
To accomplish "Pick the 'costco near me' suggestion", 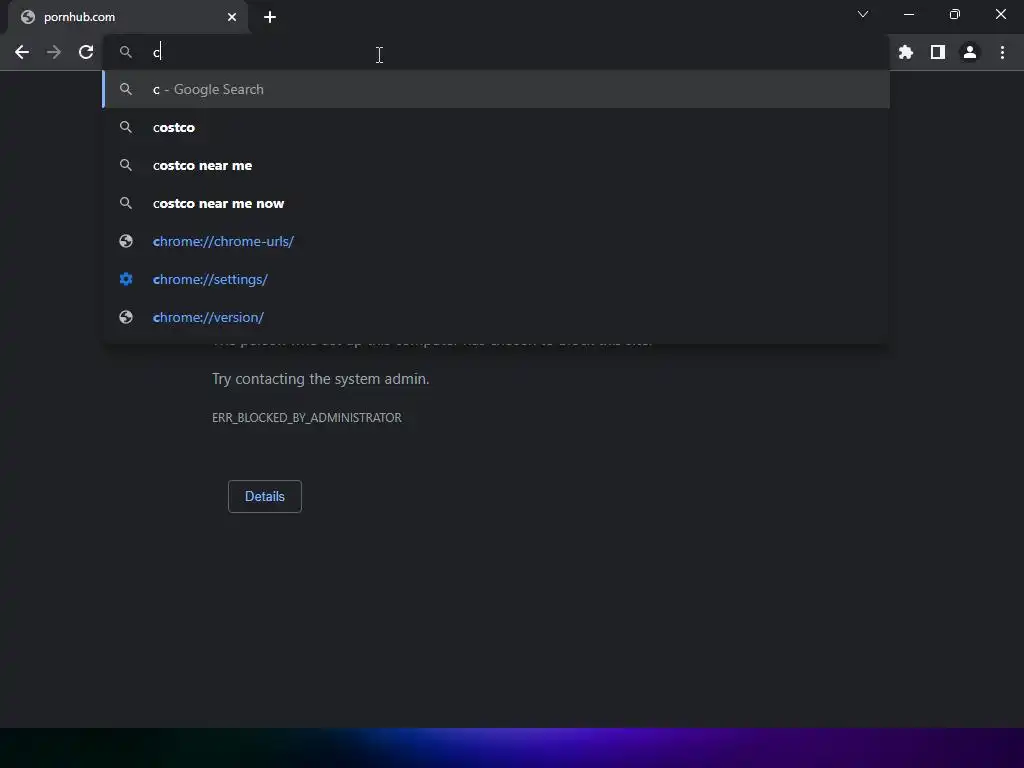I will (x=496, y=165).
